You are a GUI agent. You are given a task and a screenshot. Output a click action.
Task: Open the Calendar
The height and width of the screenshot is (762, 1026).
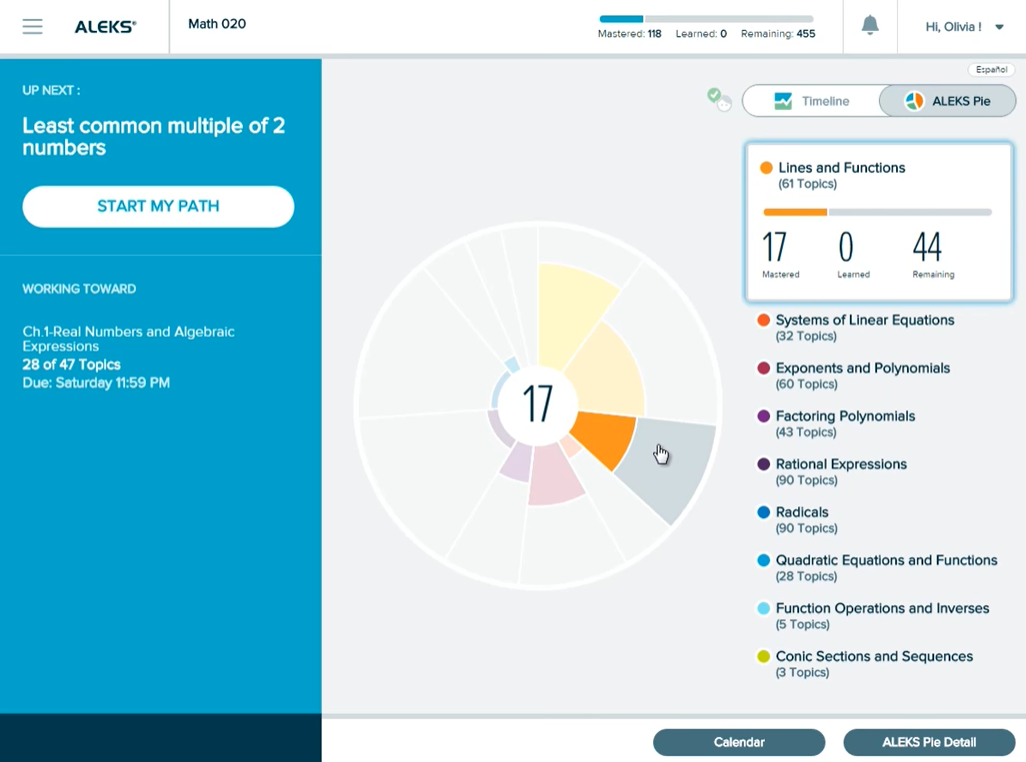739,742
